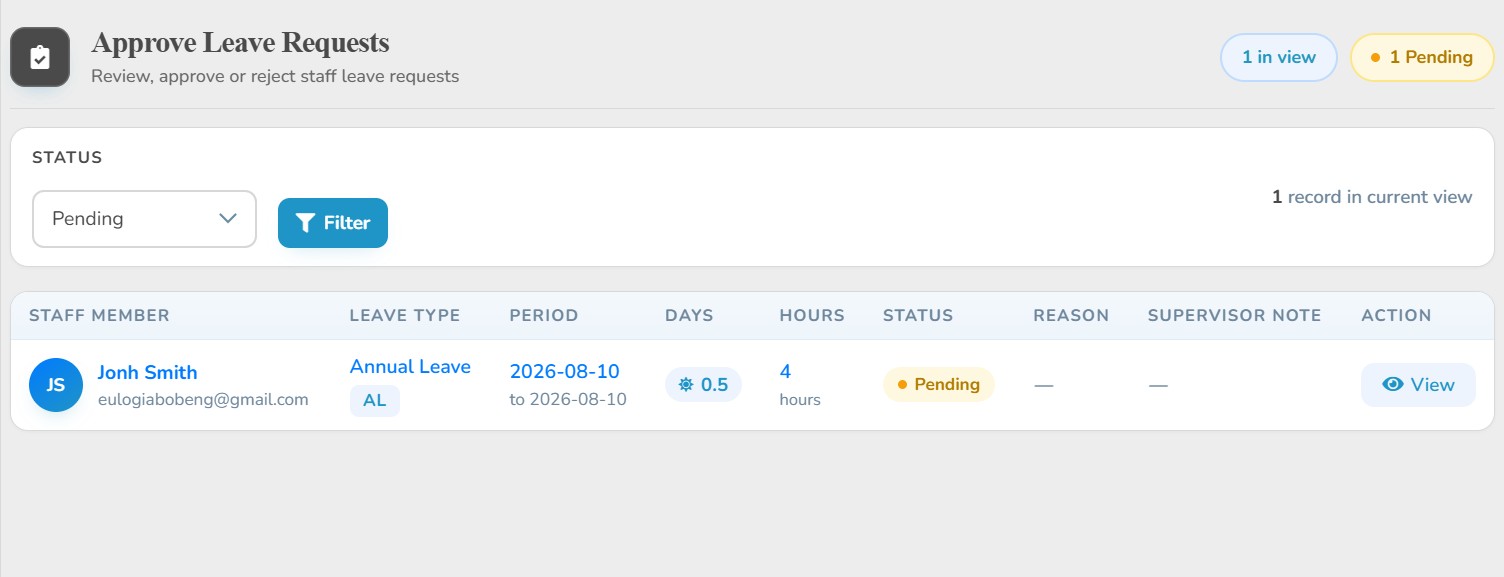
Task: Click the eye icon in the View button
Action: click(1392, 385)
